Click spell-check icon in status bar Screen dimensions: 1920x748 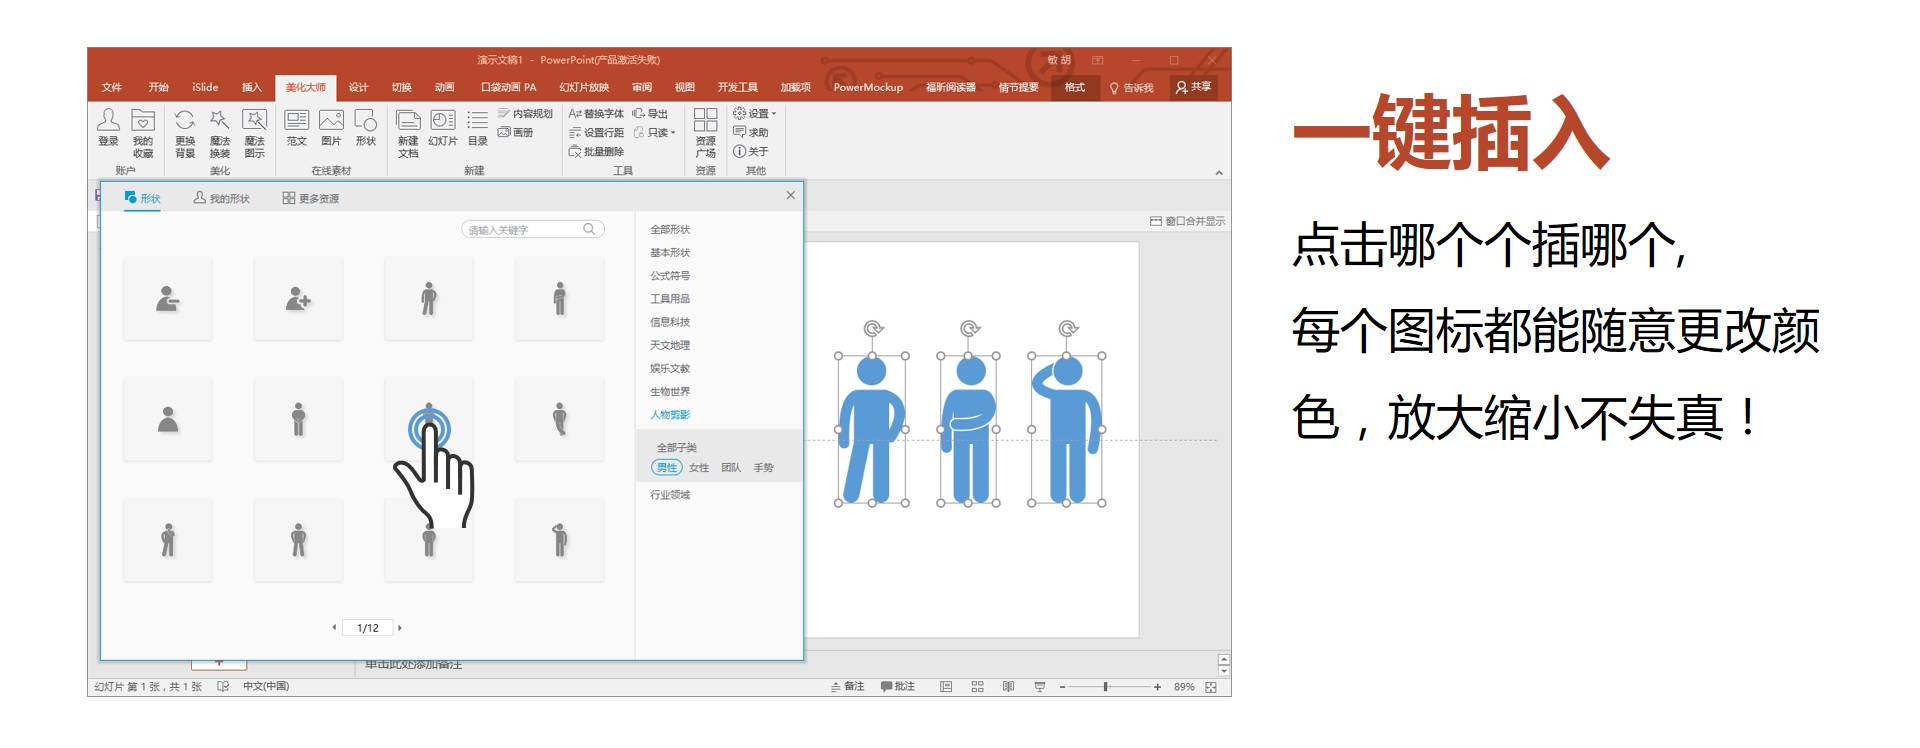coord(223,687)
